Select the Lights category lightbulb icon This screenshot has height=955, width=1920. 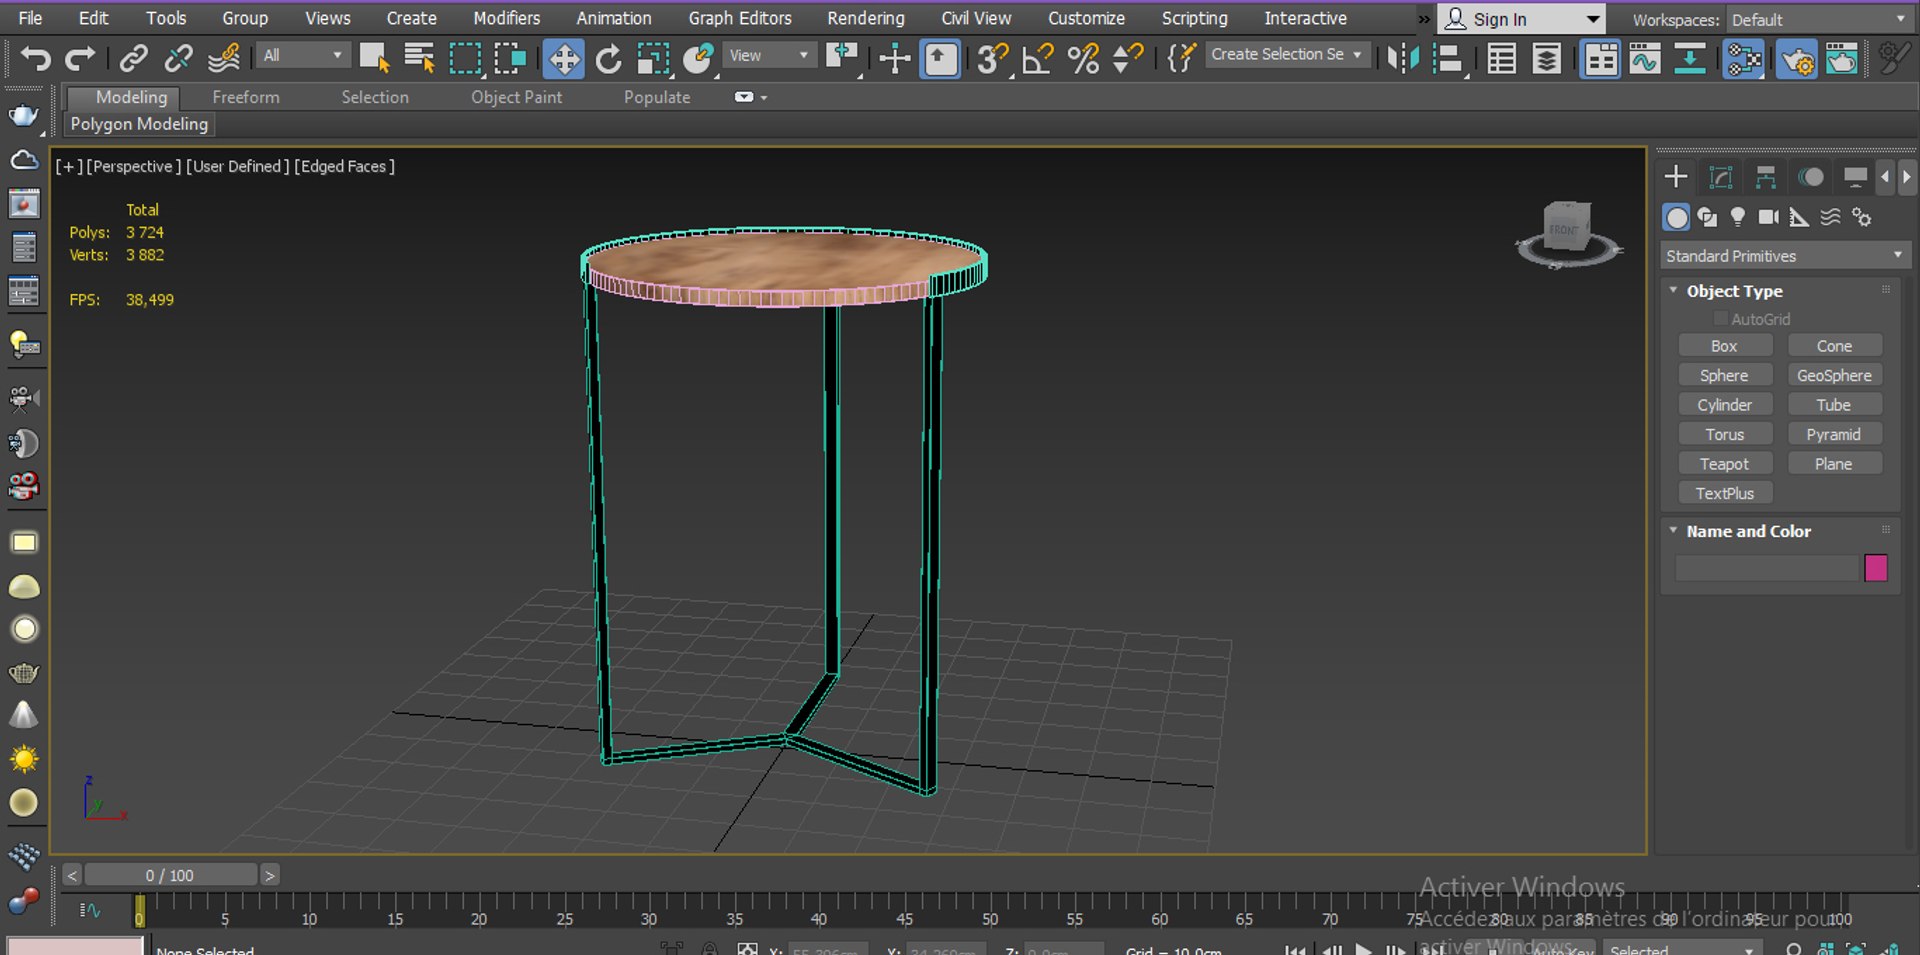pos(1738,217)
